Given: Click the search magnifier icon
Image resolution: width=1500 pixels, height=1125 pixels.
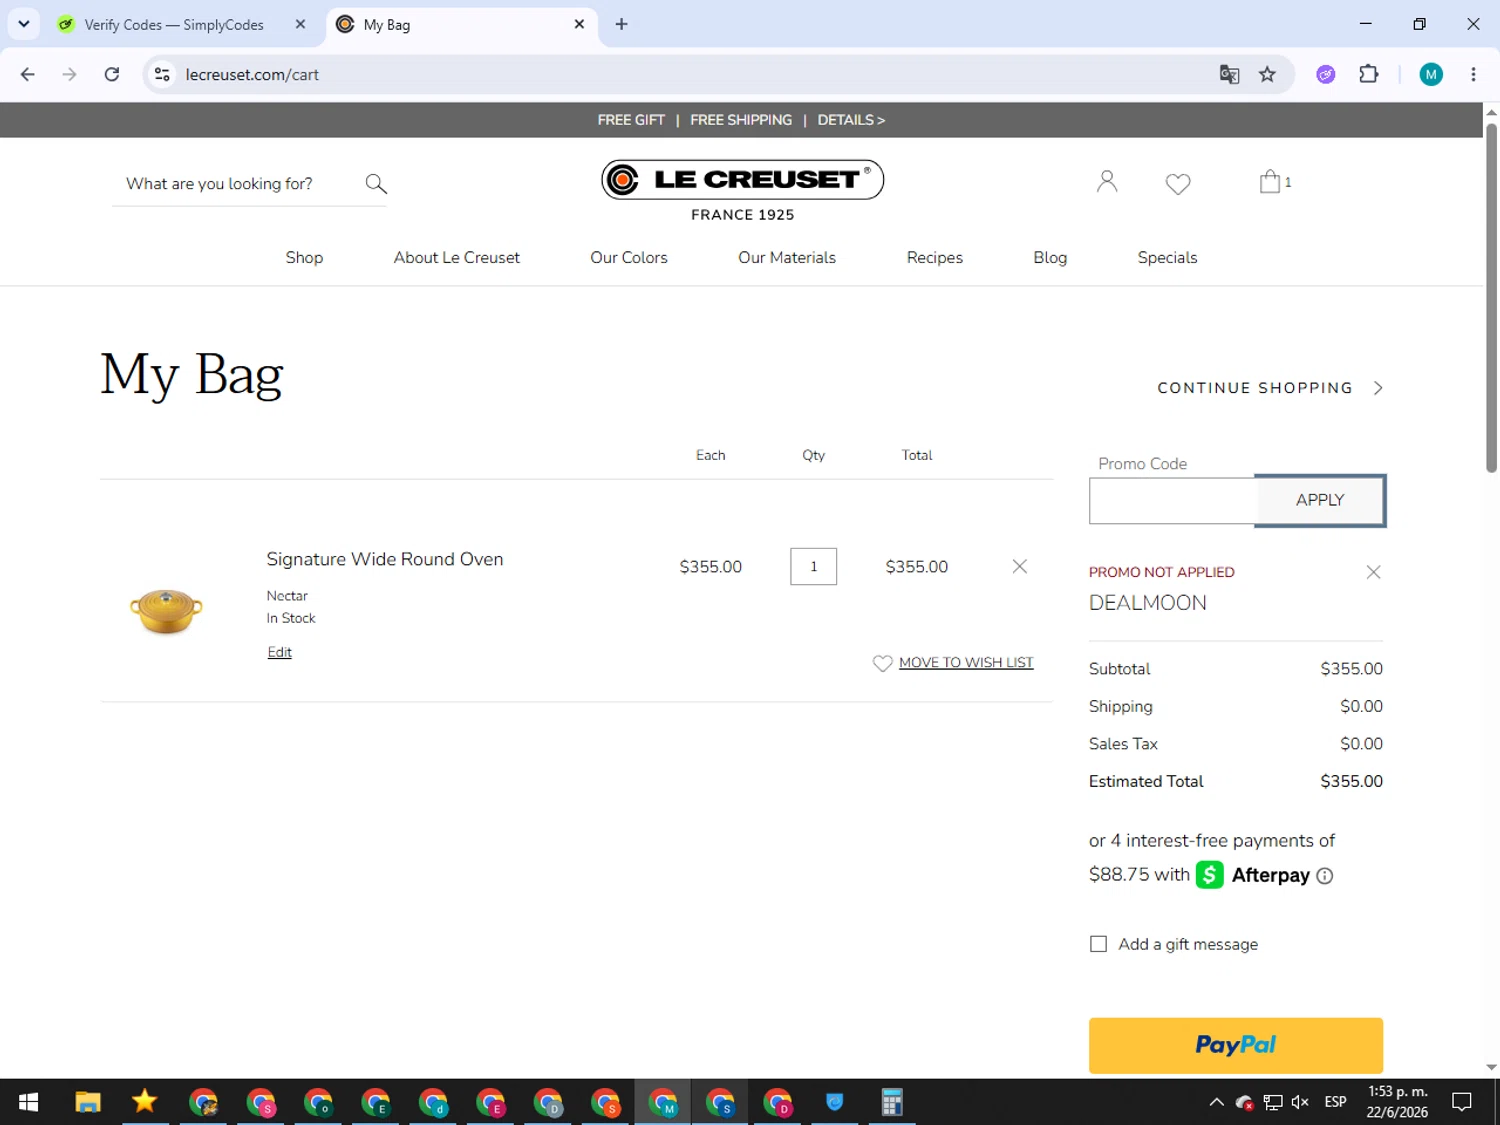Looking at the screenshot, I should click(x=376, y=184).
